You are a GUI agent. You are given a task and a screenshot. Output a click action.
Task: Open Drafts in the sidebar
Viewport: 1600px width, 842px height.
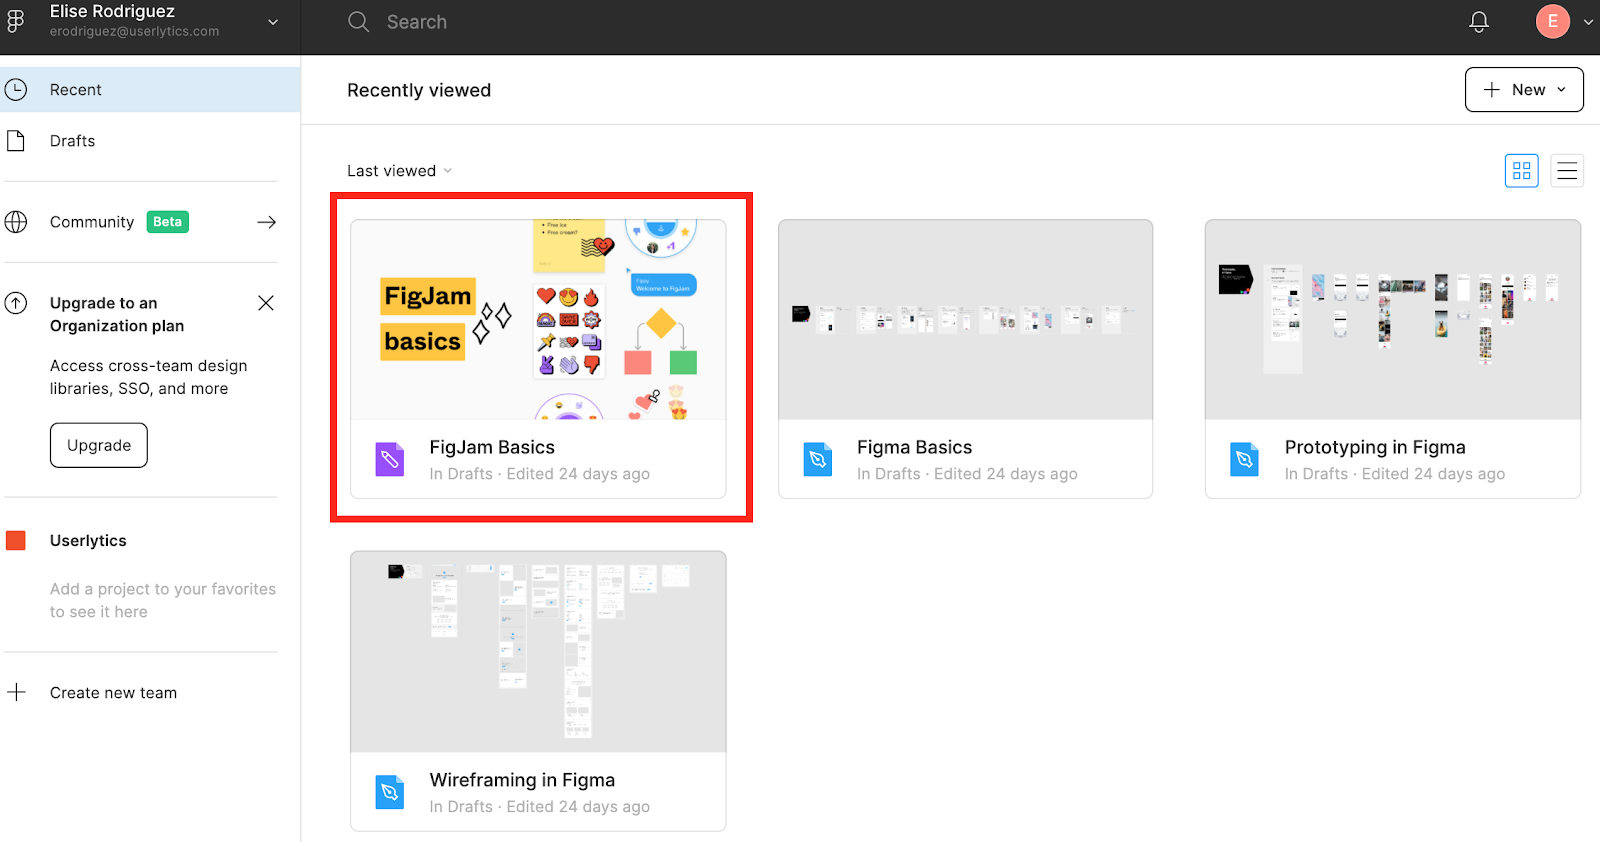73,141
